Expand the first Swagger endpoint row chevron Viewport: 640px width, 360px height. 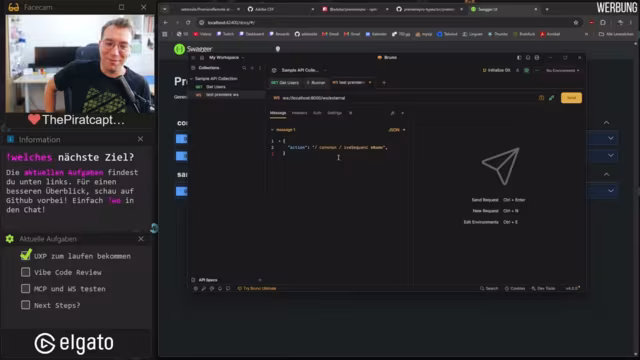click(611, 138)
